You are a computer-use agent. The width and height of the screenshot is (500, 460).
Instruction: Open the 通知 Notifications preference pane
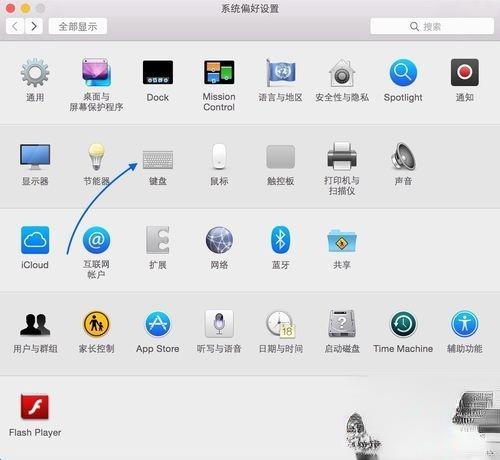464,72
